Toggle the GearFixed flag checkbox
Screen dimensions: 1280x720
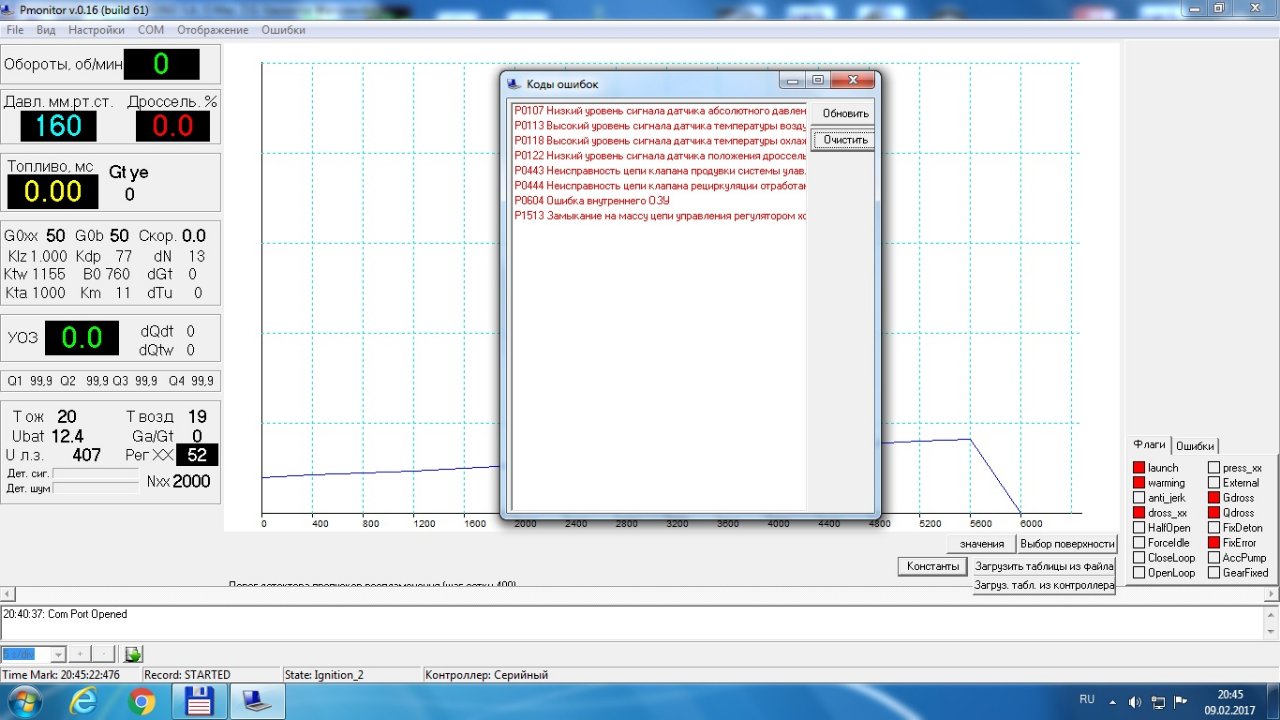(1214, 573)
